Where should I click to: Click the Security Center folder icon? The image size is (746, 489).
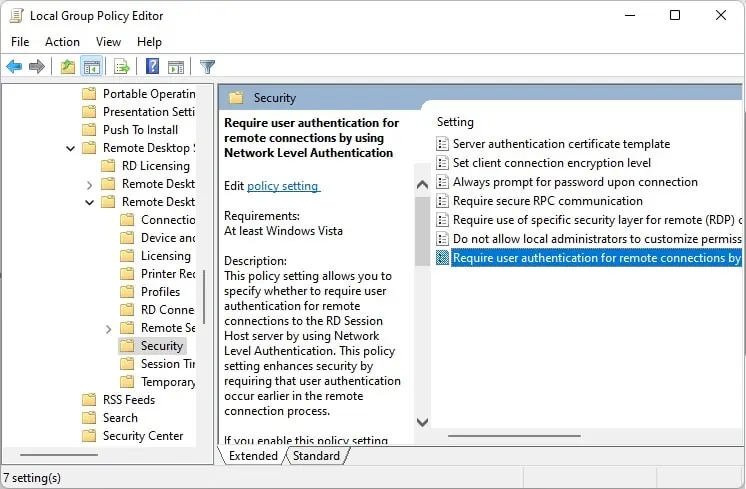(89, 436)
